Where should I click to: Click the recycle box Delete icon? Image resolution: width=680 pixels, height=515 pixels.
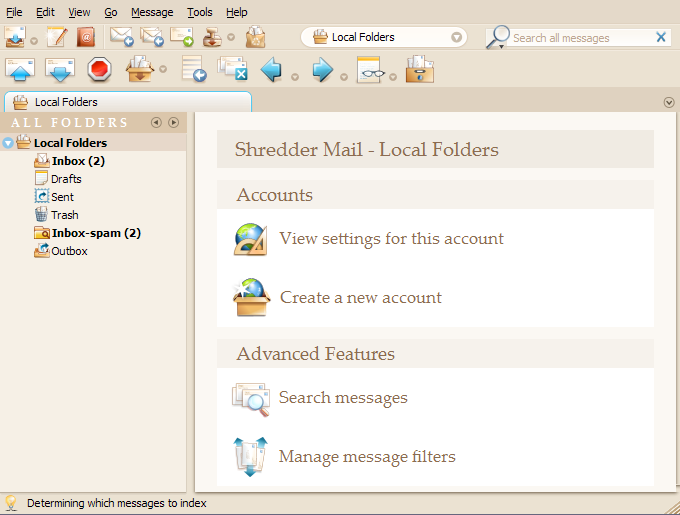[x=255, y=37]
